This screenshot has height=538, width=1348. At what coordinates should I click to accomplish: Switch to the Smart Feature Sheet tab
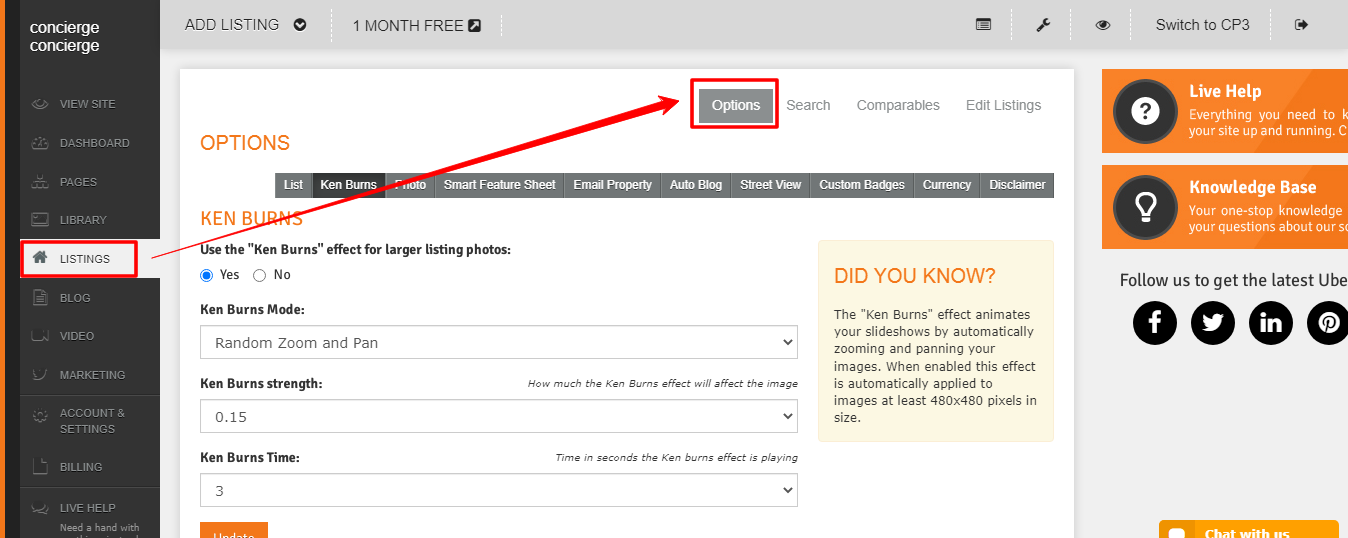pos(499,185)
